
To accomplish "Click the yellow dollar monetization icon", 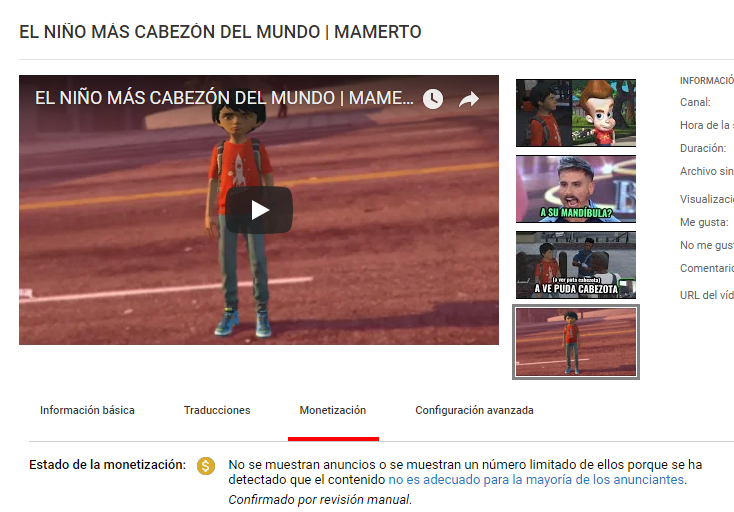I will [206, 466].
